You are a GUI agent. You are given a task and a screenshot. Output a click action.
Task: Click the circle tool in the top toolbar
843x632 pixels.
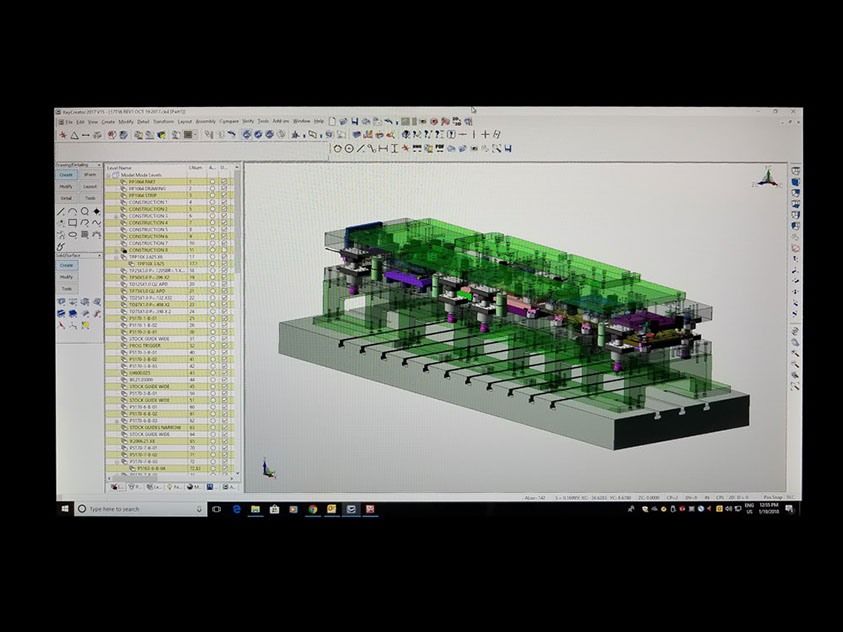pyautogui.click(x=337, y=148)
